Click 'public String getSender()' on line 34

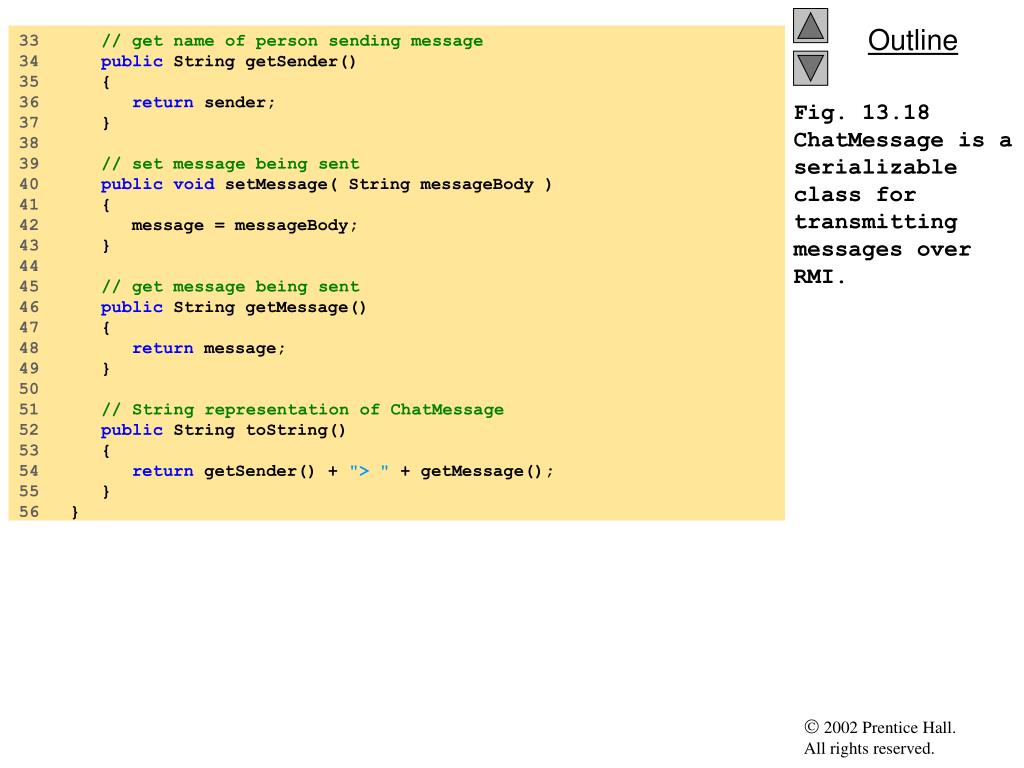[x=229, y=61]
